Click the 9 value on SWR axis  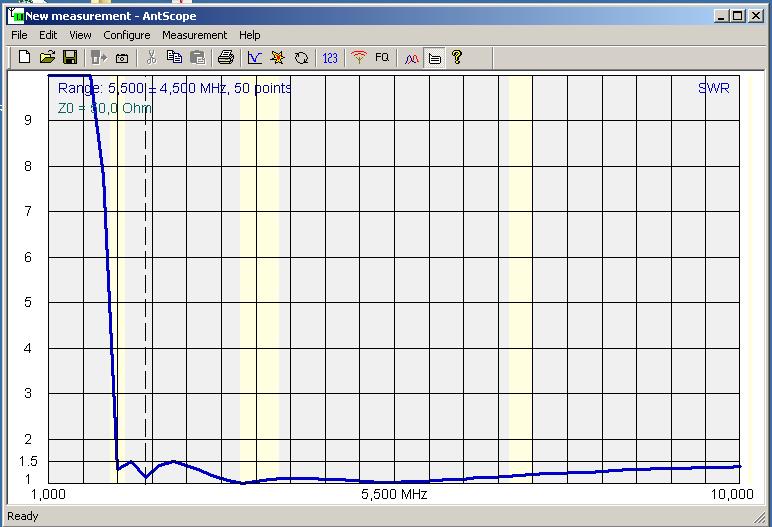point(28,120)
